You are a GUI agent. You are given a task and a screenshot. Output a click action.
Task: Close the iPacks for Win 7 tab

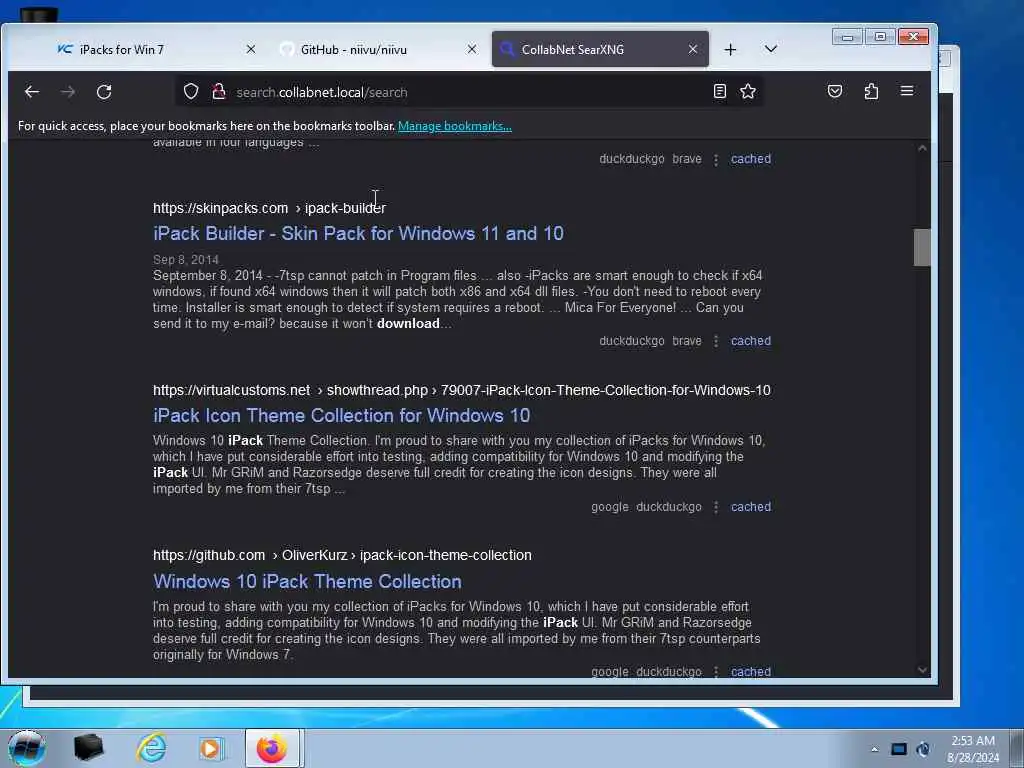coord(251,49)
